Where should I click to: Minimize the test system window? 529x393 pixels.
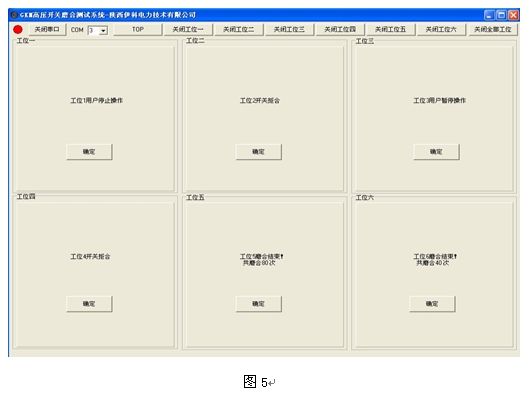tap(489, 15)
